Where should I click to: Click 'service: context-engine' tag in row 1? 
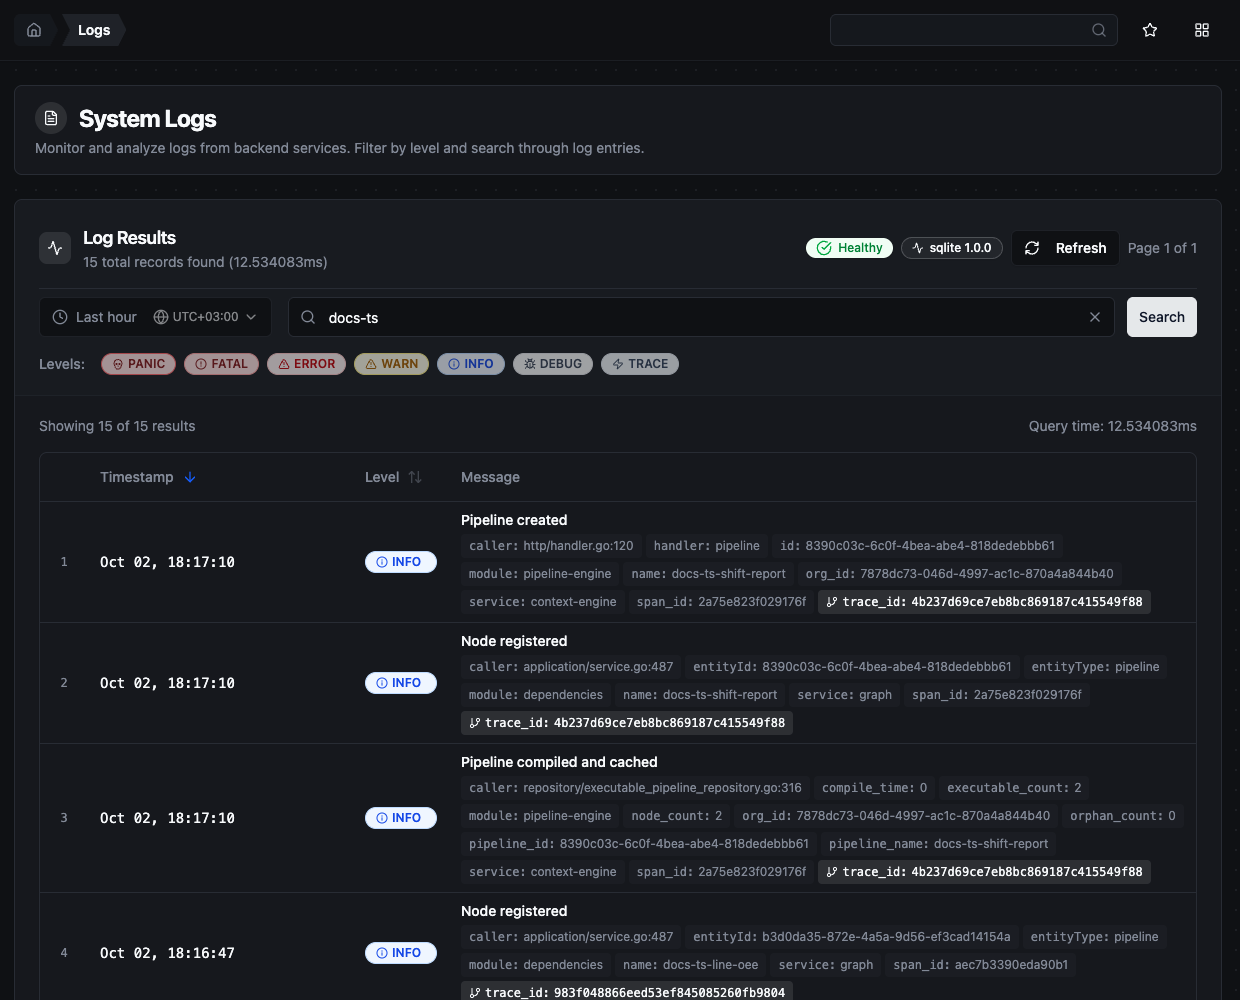(x=543, y=602)
